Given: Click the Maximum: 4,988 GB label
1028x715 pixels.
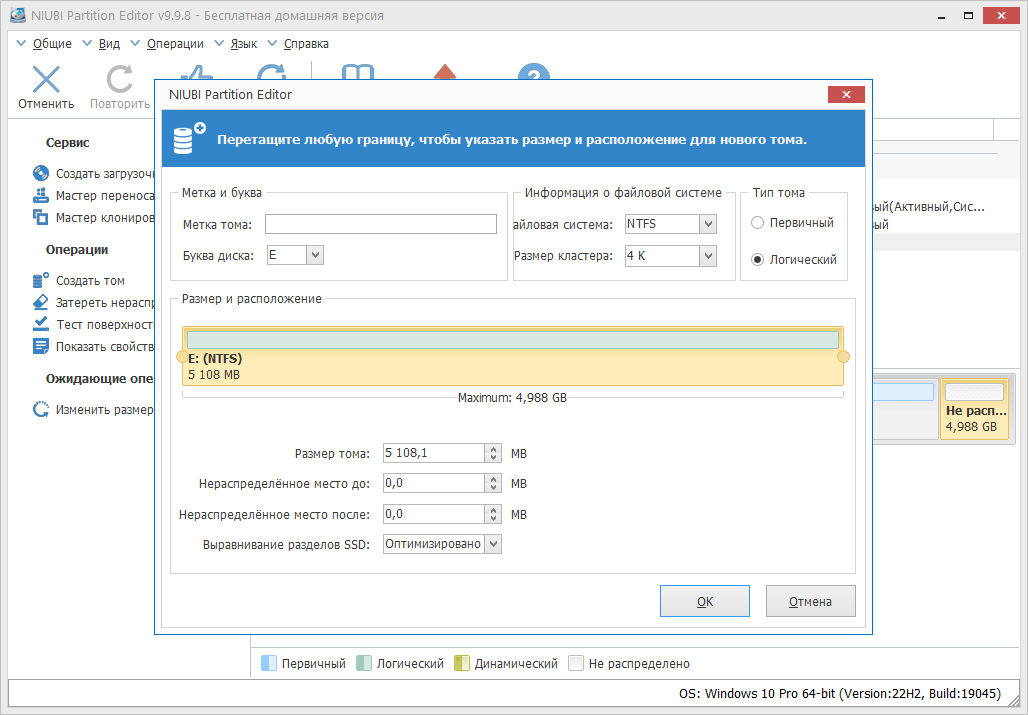Looking at the screenshot, I should [512, 397].
